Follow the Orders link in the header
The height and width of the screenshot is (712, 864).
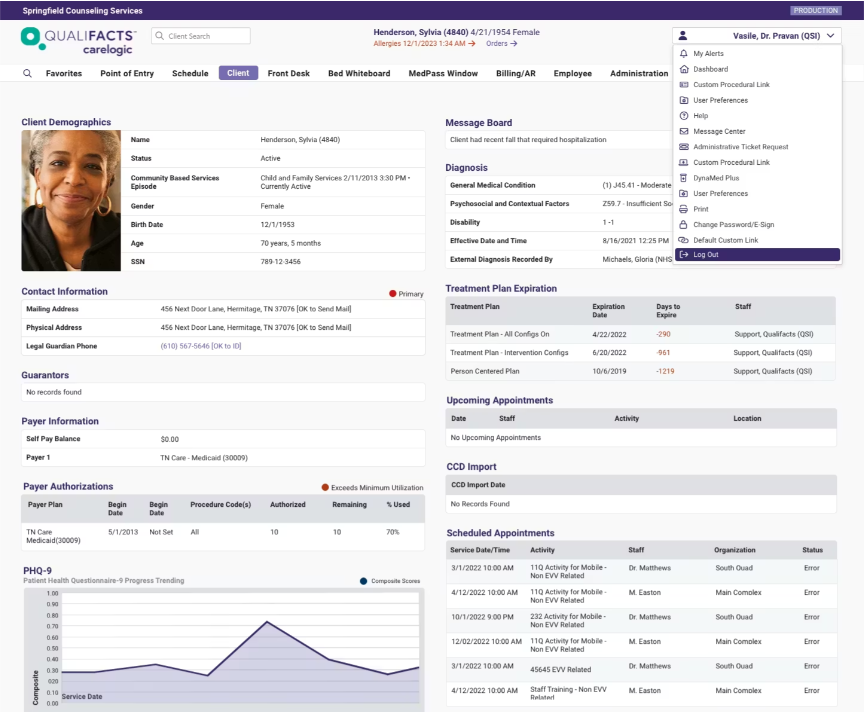501,44
